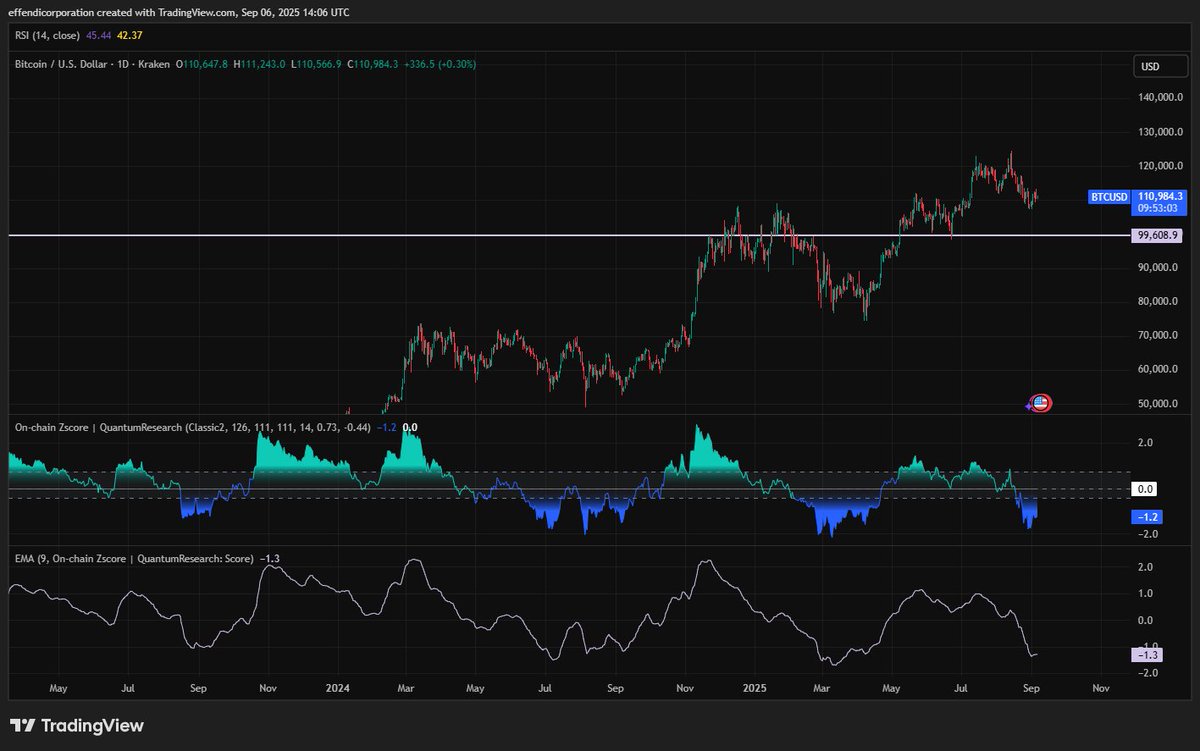Click the EMA (9, On-chain Zscore) legend
Image resolution: width=1200 pixels, height=751 pixels.
point(135,558)
